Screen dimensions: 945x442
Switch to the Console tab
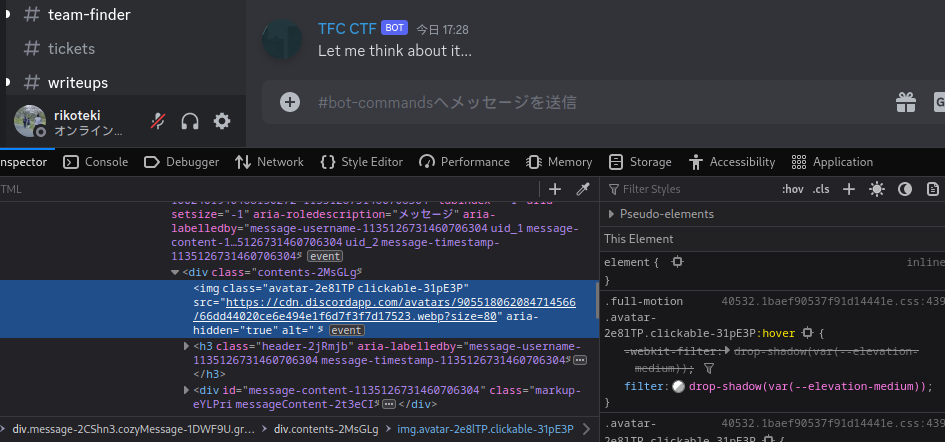[96, 162]
